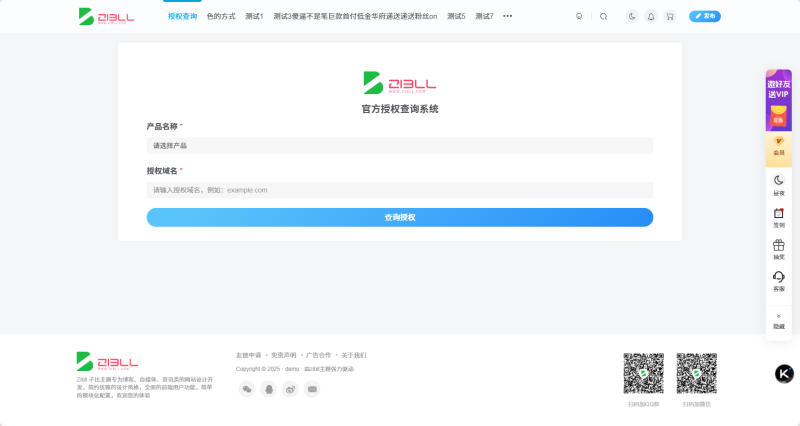Click the email envelope footer icon
The width and height of the screenshot is (800, 426).
[312, 389]
